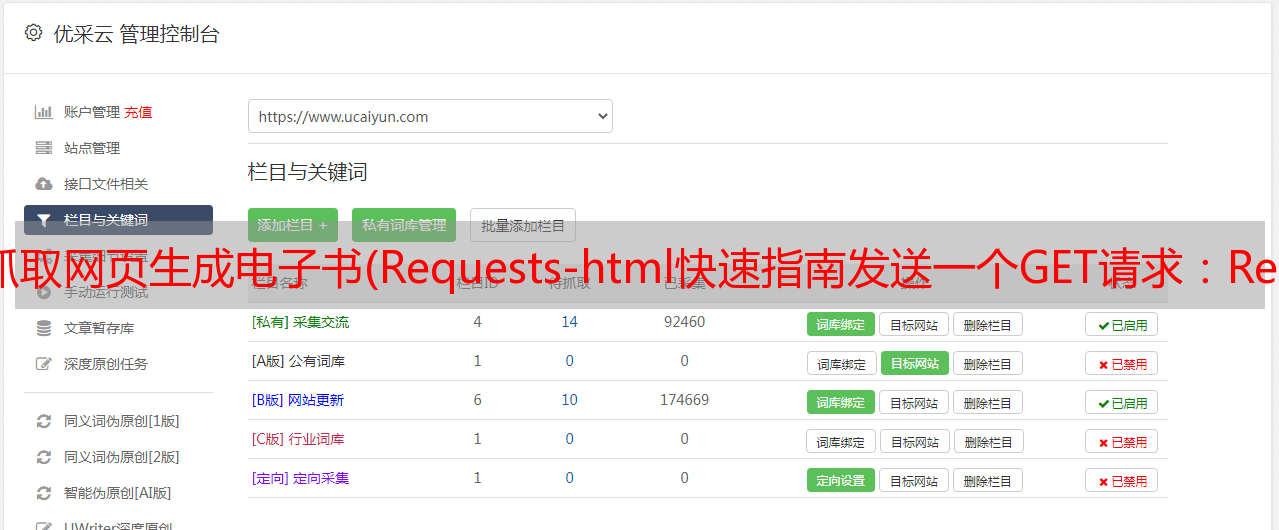Click 词库绑定 for 公有词库 row
The height and width of the screenshot is (530, 1279).
(x=841, y=363)
